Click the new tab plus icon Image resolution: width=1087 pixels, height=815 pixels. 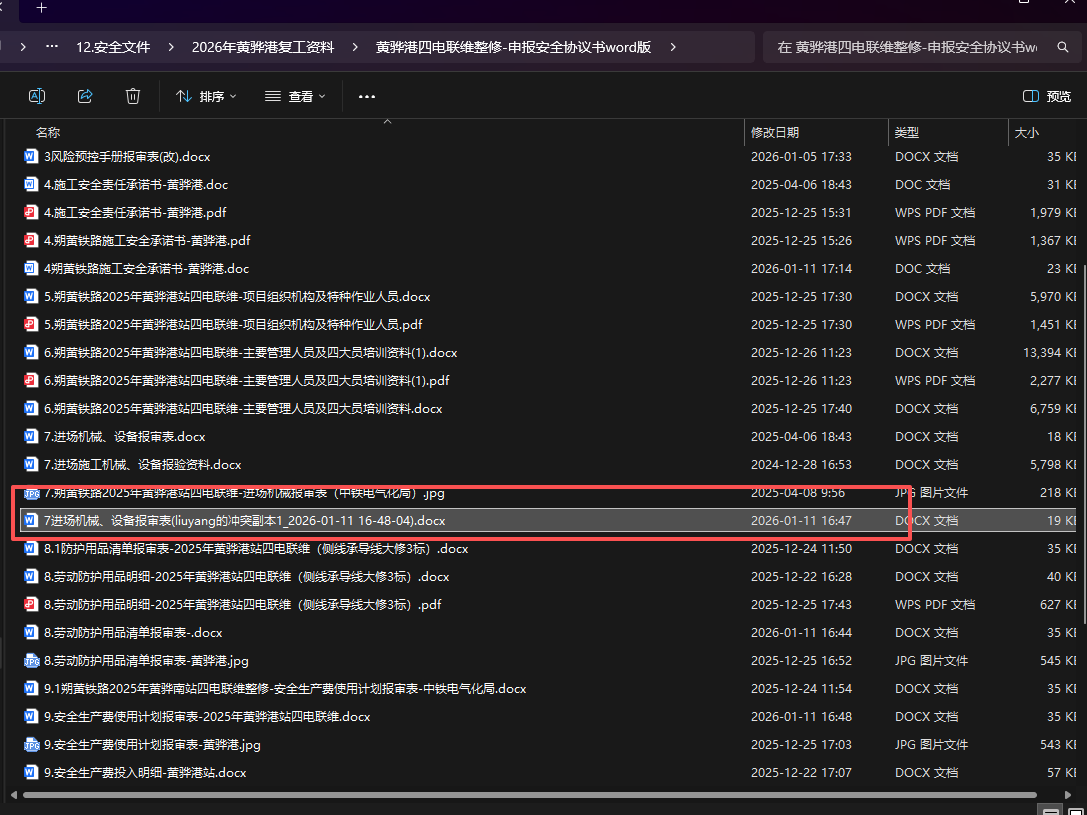coord(41,8)
